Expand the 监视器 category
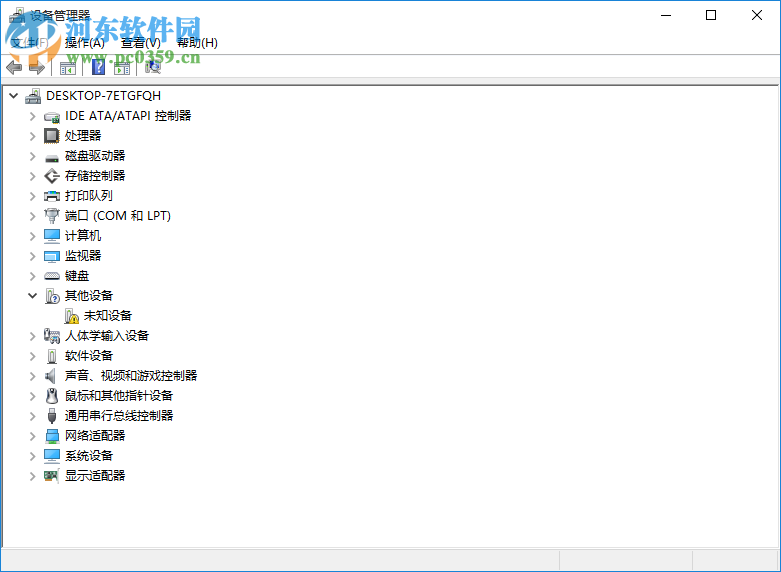The image size is (781, 572). [33, 256]
